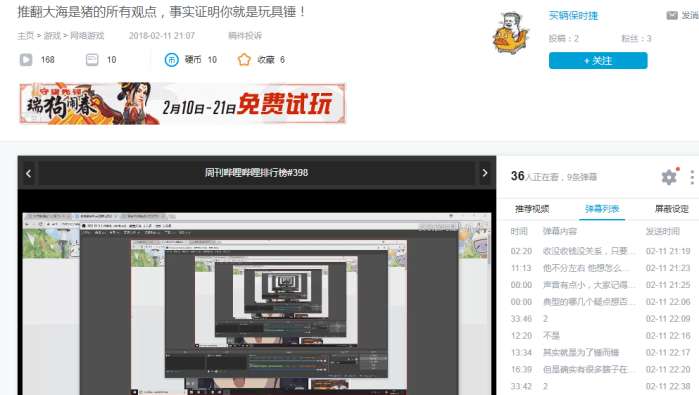Click the 36人正在看 viewer count
This screenshot has height=395, width=699.
click(x=535, y=177)
